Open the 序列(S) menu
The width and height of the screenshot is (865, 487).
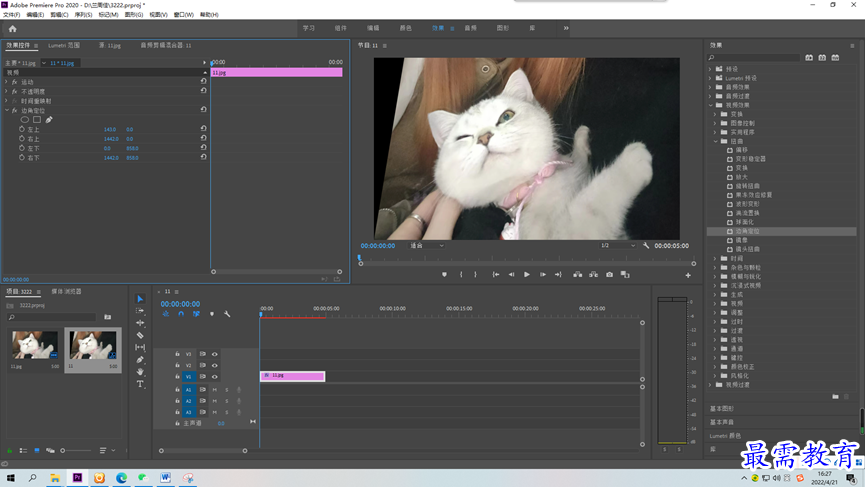pyautogui.click(x=83, y=15)
